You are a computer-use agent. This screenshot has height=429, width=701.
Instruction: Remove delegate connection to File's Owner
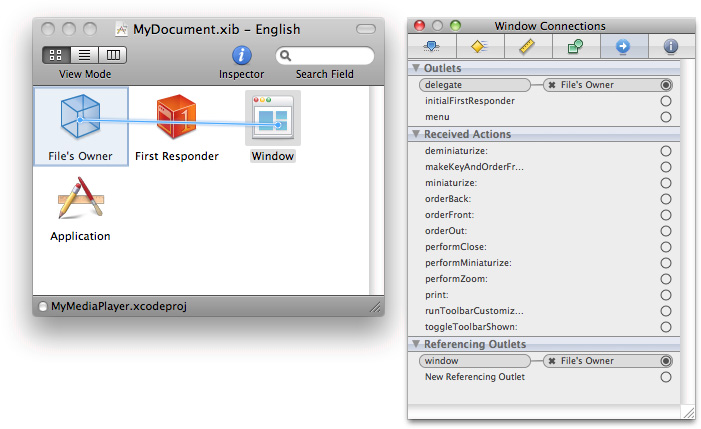(552, 86)
